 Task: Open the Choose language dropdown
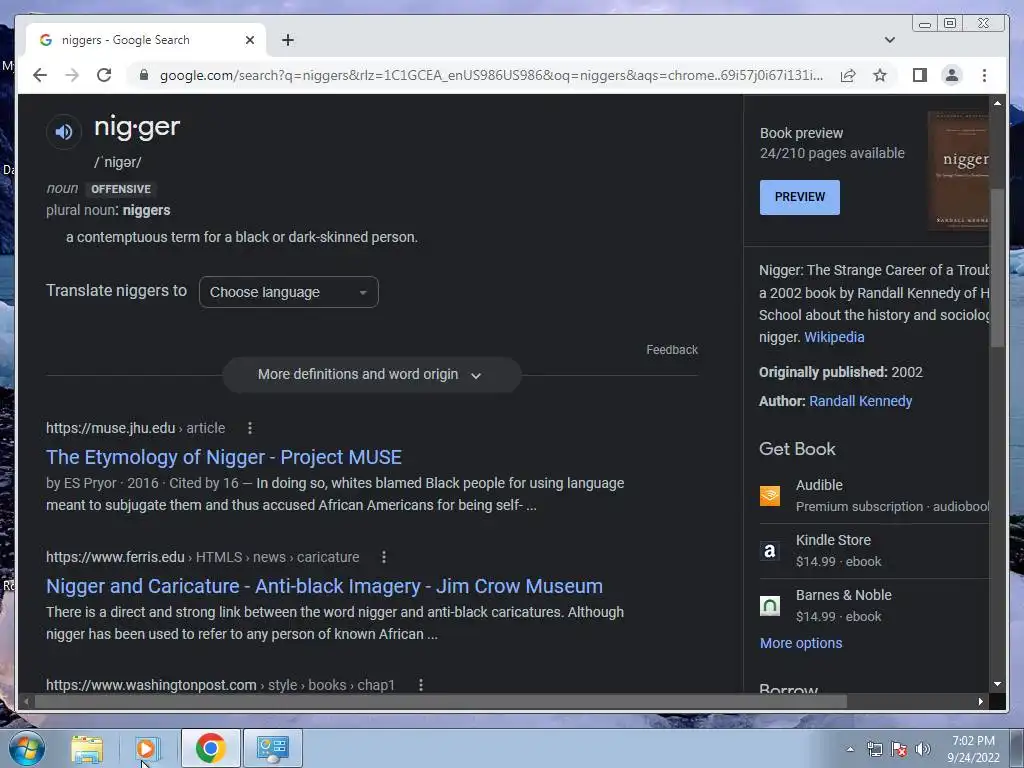(x=289, y=292)
